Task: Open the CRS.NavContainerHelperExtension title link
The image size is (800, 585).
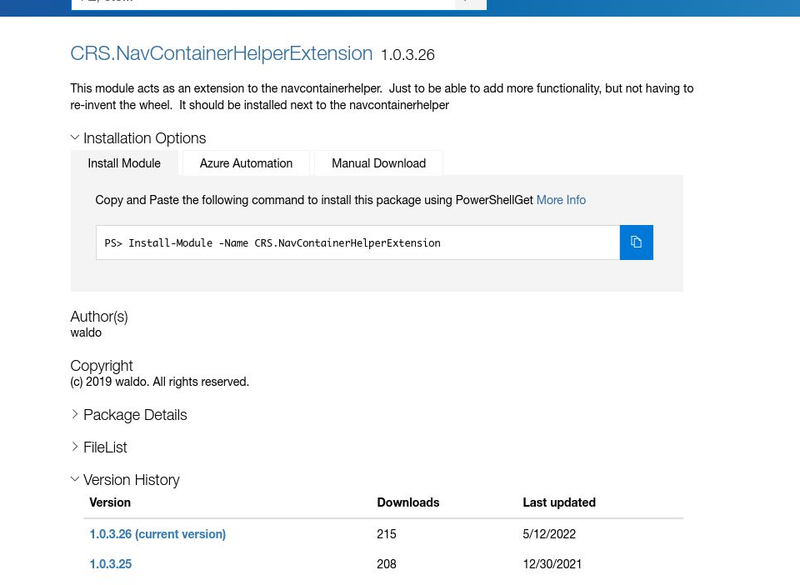Action: tap(221, 54)
